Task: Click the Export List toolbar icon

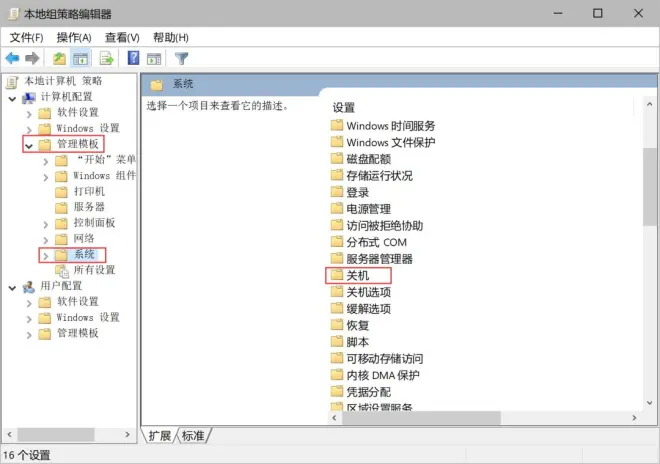Action: coord(106,58)
